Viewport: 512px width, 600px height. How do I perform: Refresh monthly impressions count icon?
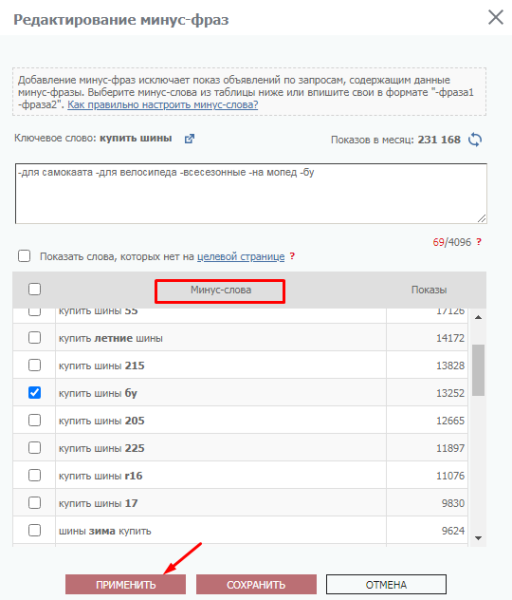(x=475, y=140)
